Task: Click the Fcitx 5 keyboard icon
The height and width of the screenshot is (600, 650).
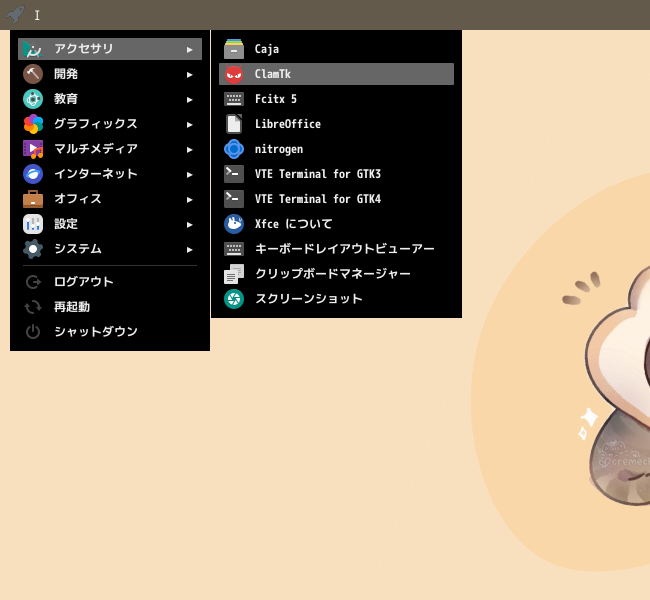Action: click(234, 99)
